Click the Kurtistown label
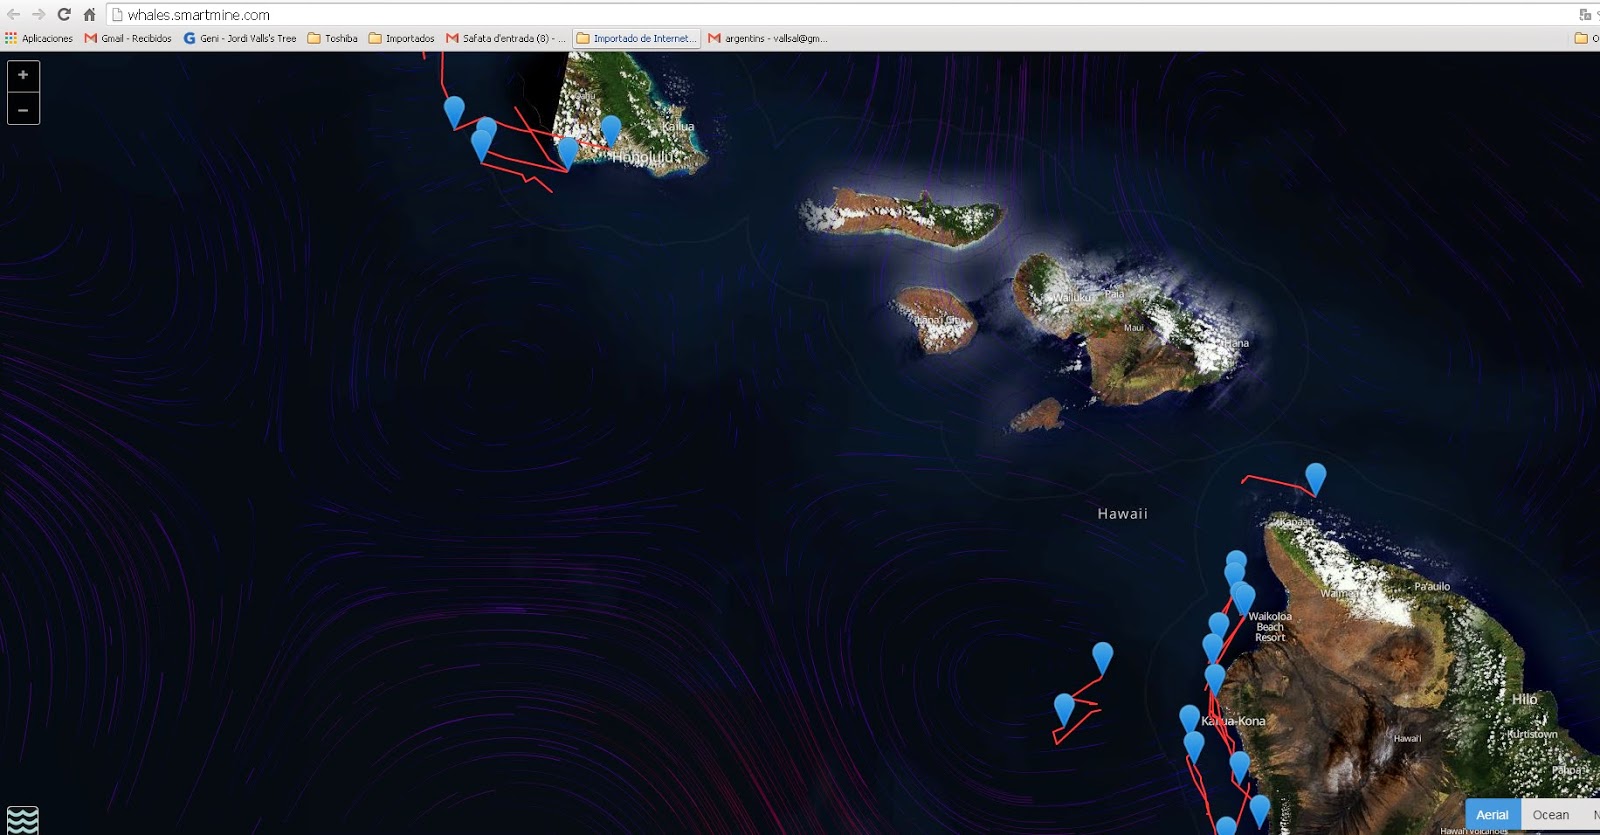The width and height of the screenshot is (1600, 835). [x=1532, y=734]
